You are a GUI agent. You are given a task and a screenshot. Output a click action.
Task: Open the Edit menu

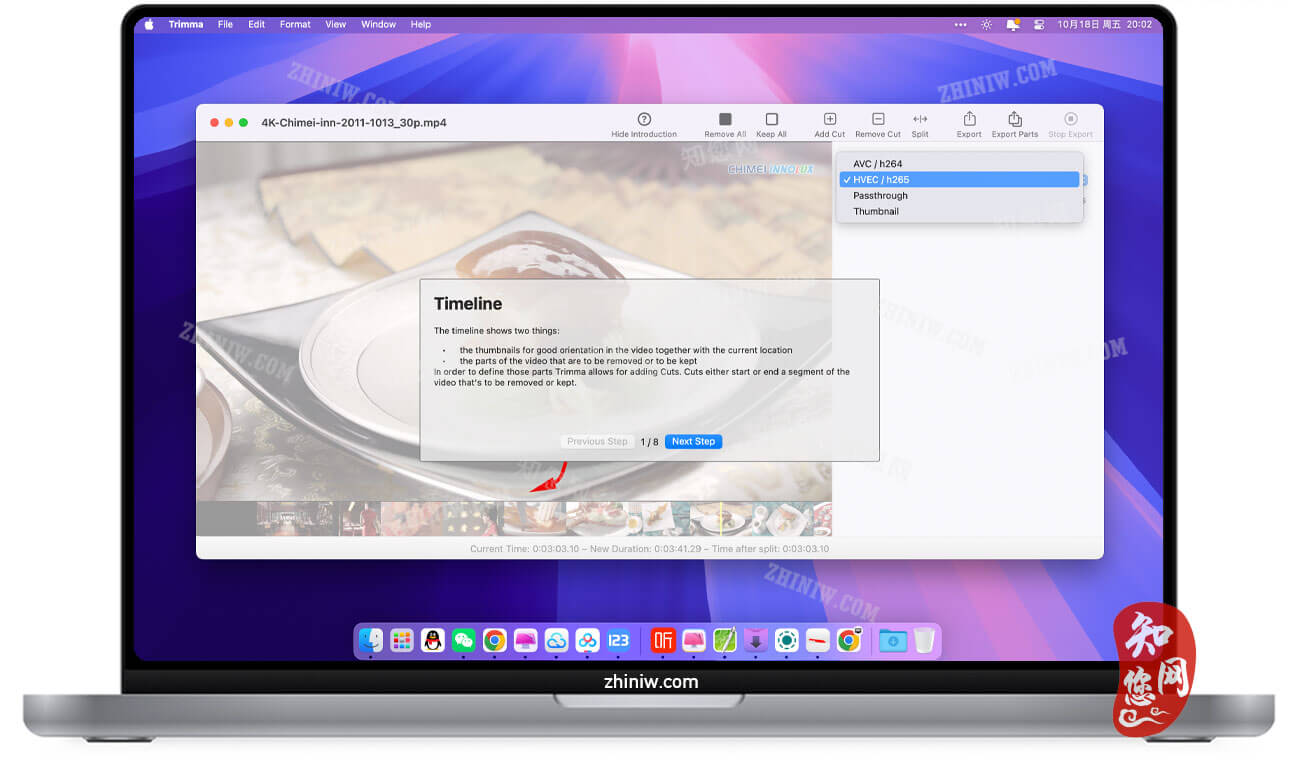257,25
